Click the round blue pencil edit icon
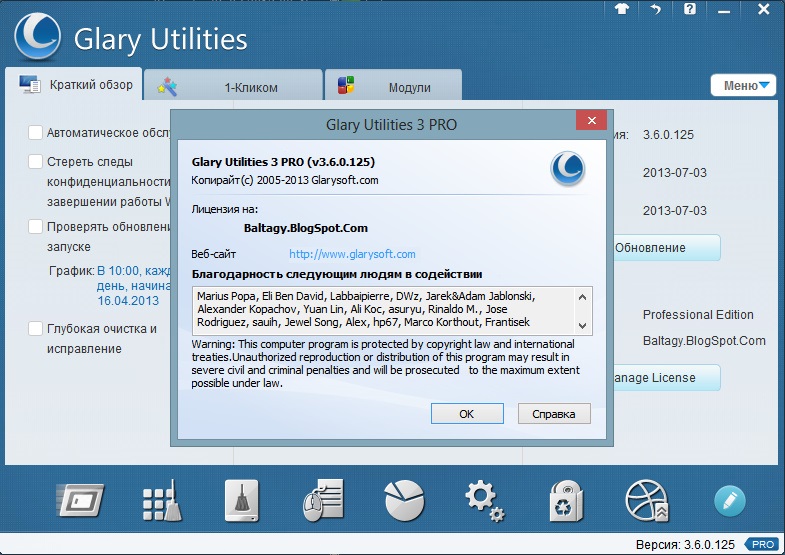This screenshot has width=785, height=555. click(x=729, y=500)
